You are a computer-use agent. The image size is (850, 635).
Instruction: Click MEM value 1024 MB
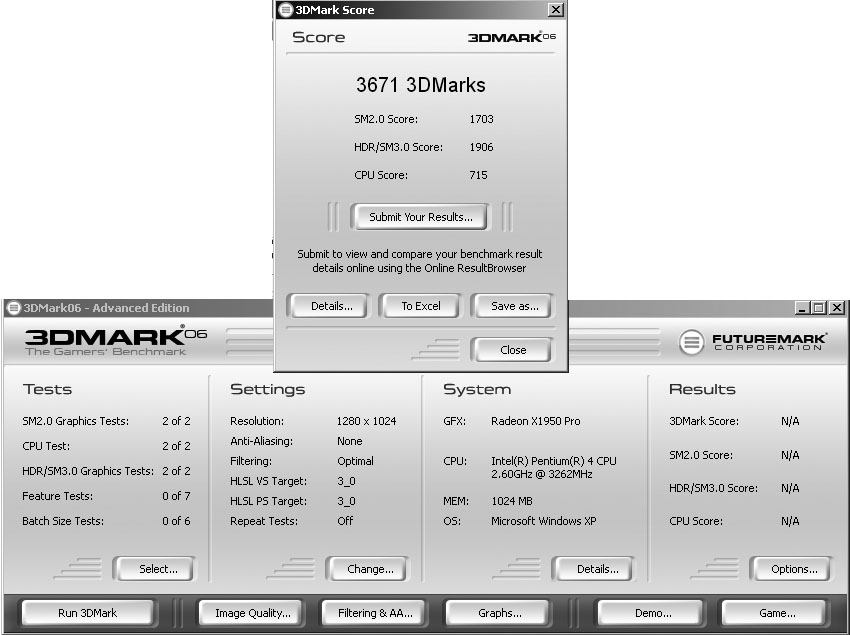pyautogui.click(x=512, y=501)
